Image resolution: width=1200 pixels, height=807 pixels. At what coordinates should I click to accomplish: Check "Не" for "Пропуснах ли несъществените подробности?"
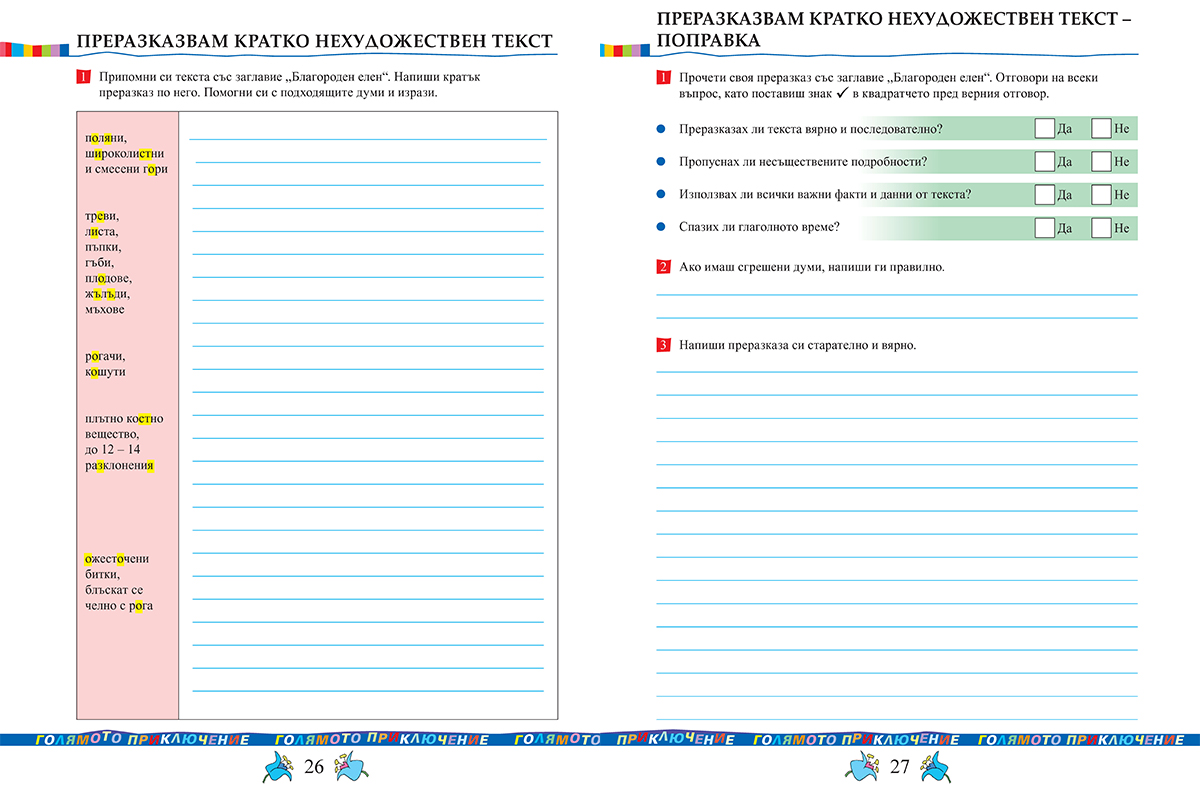(x=1101, y=162)
